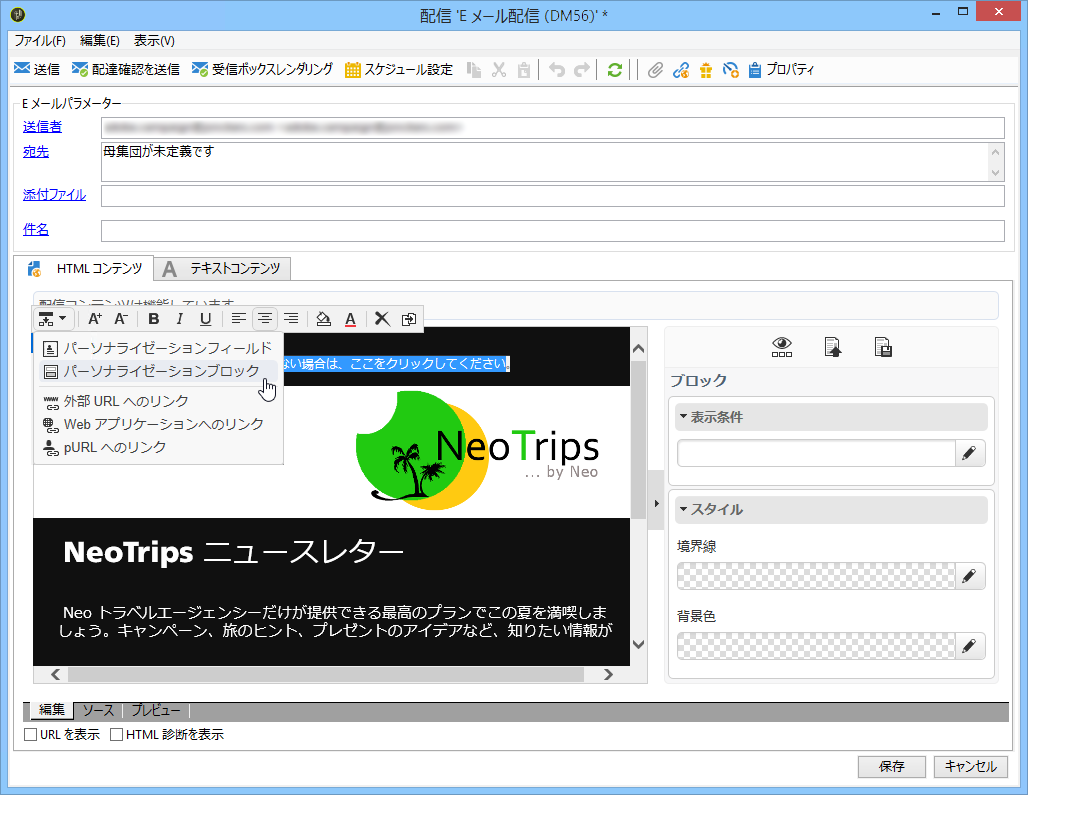Click the font color A icon
This screenshot has width=1065, height=817.
tap(350, 319)
